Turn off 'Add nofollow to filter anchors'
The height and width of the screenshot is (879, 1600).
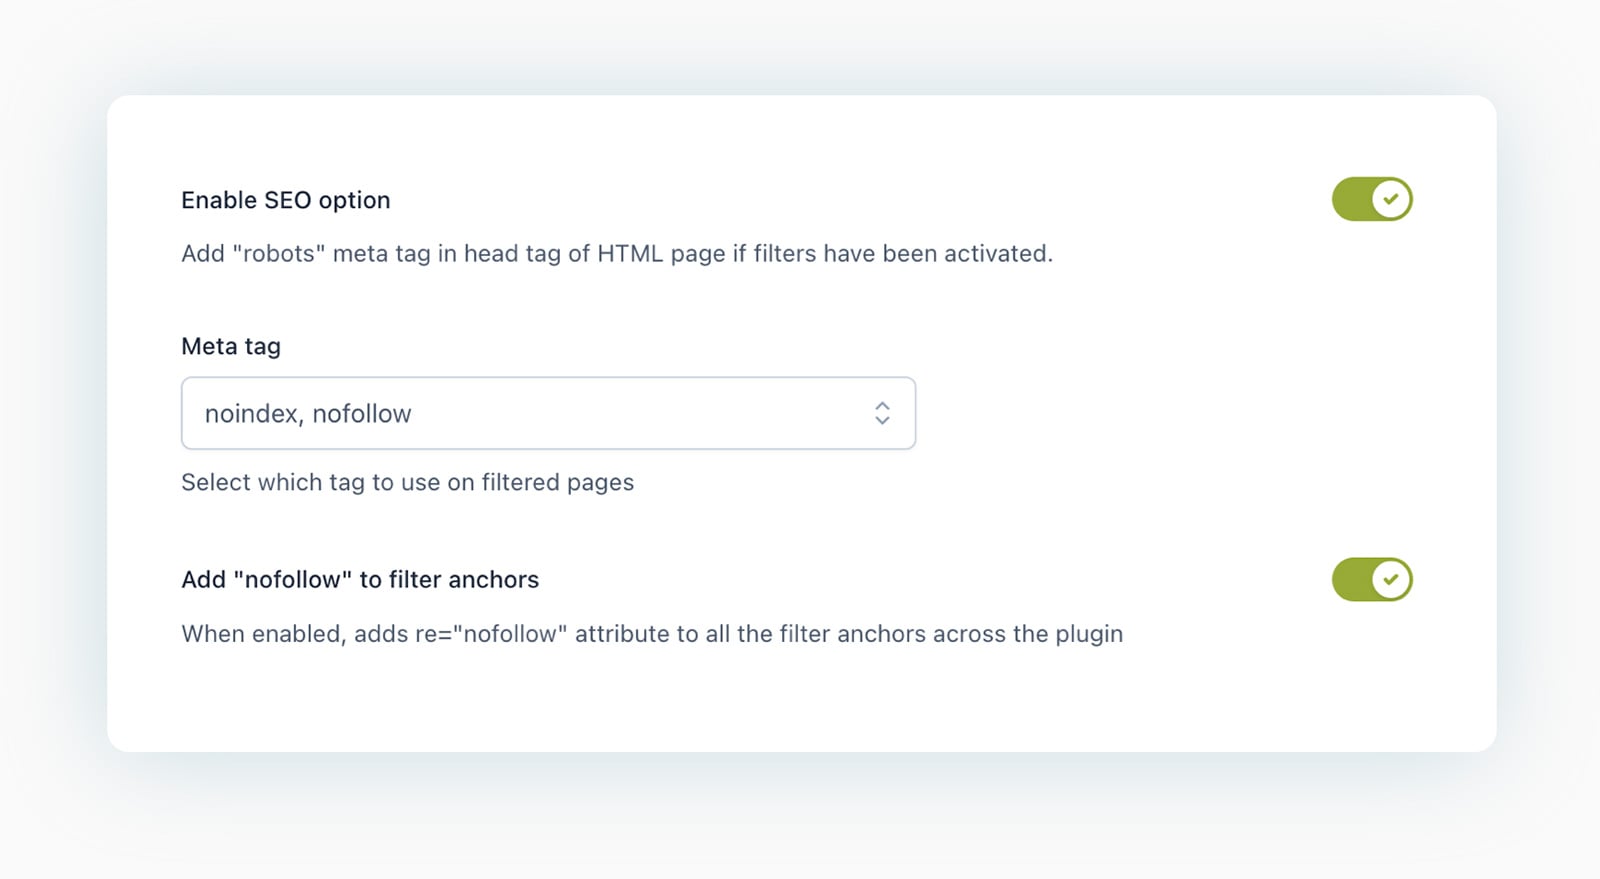(1372, 579)
